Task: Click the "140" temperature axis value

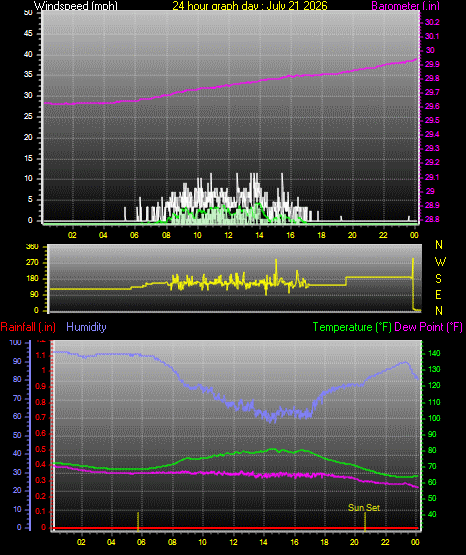Action: 434,353
